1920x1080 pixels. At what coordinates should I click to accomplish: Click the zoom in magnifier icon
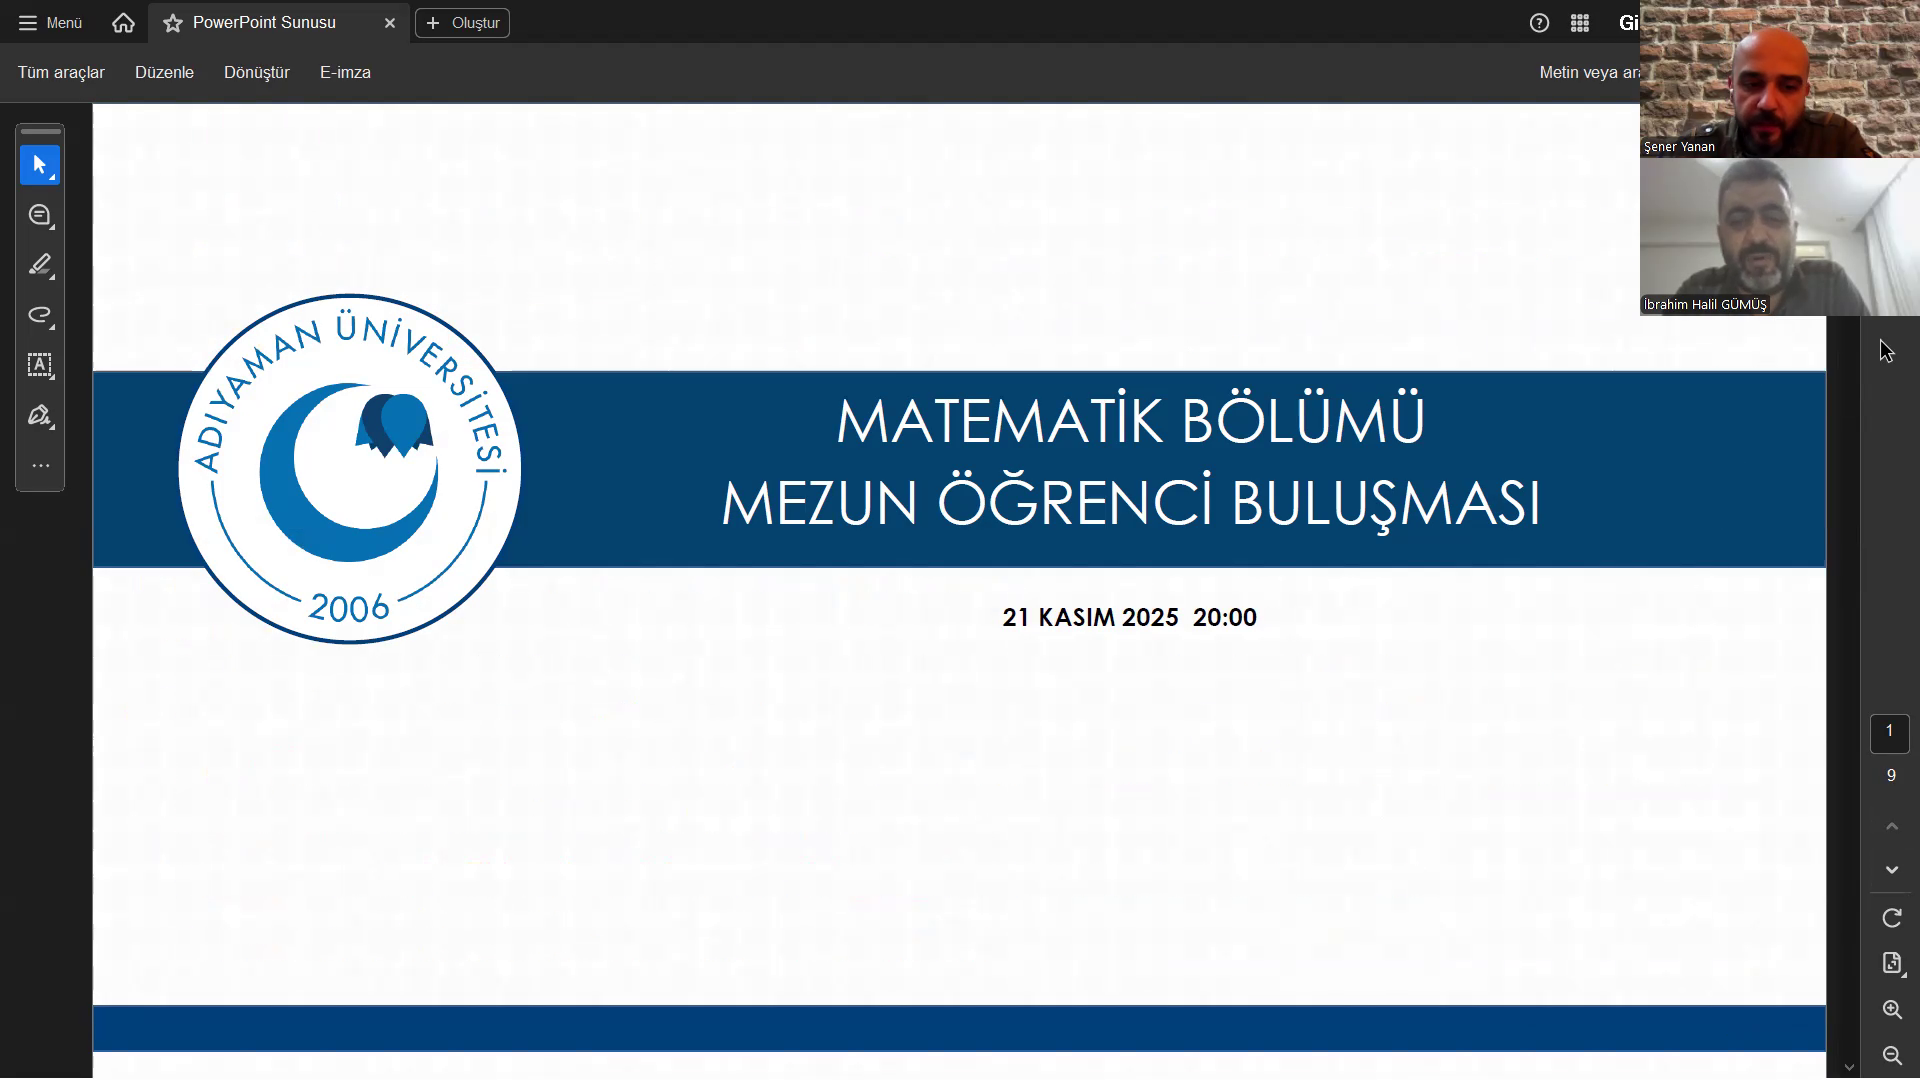1891,1010
